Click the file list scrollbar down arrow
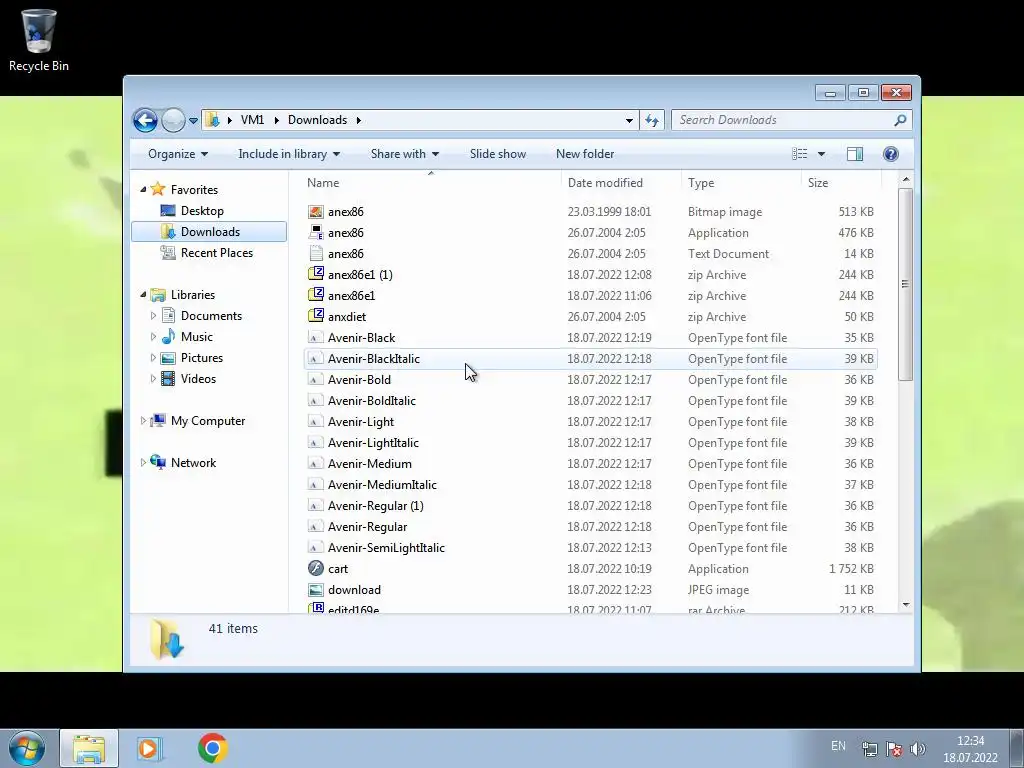Screen dimensions: 1024x768 pyautogui.click(x=905, y=605)
